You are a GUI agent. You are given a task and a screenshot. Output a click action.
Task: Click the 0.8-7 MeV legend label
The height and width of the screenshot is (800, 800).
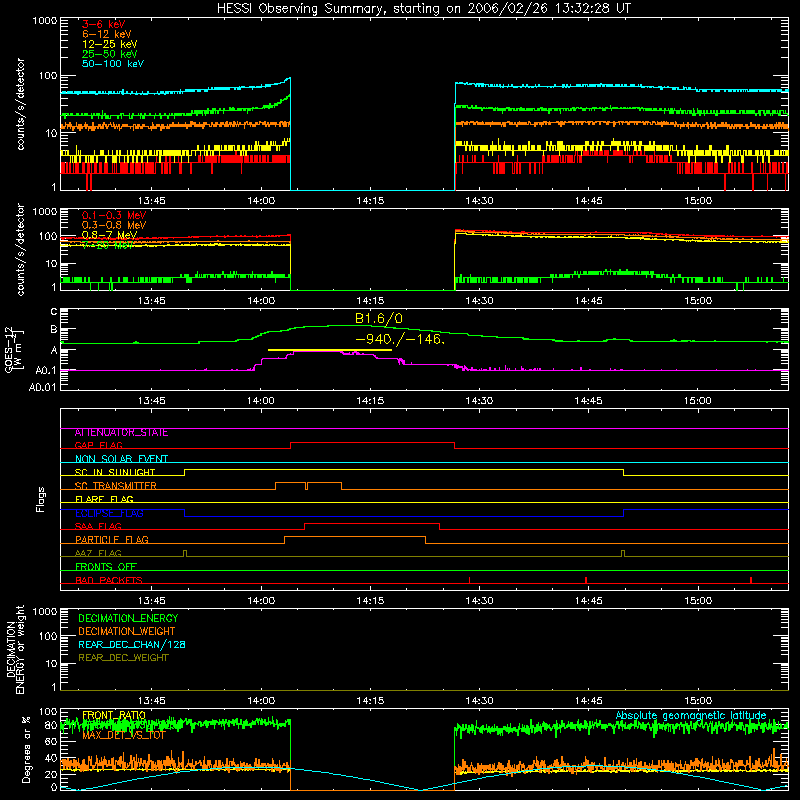pyautogui.click(x=110, y=235)
